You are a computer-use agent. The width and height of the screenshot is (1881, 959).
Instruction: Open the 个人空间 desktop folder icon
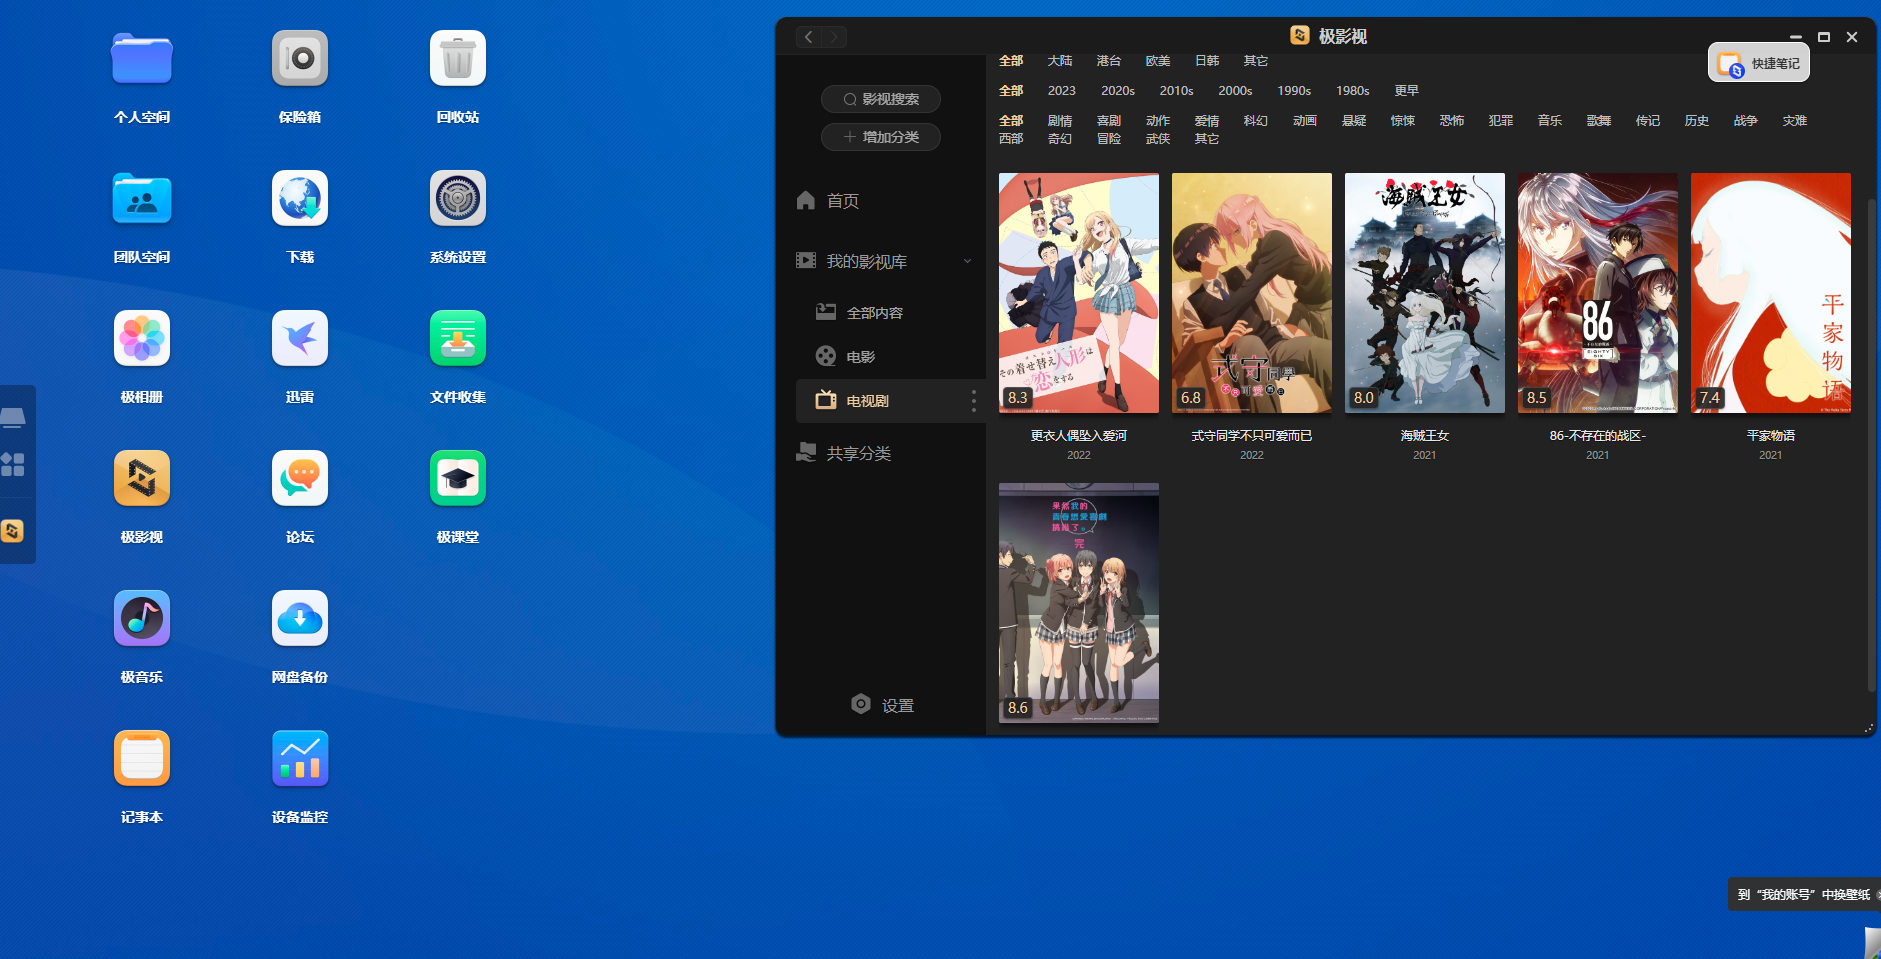coord(142,59)
